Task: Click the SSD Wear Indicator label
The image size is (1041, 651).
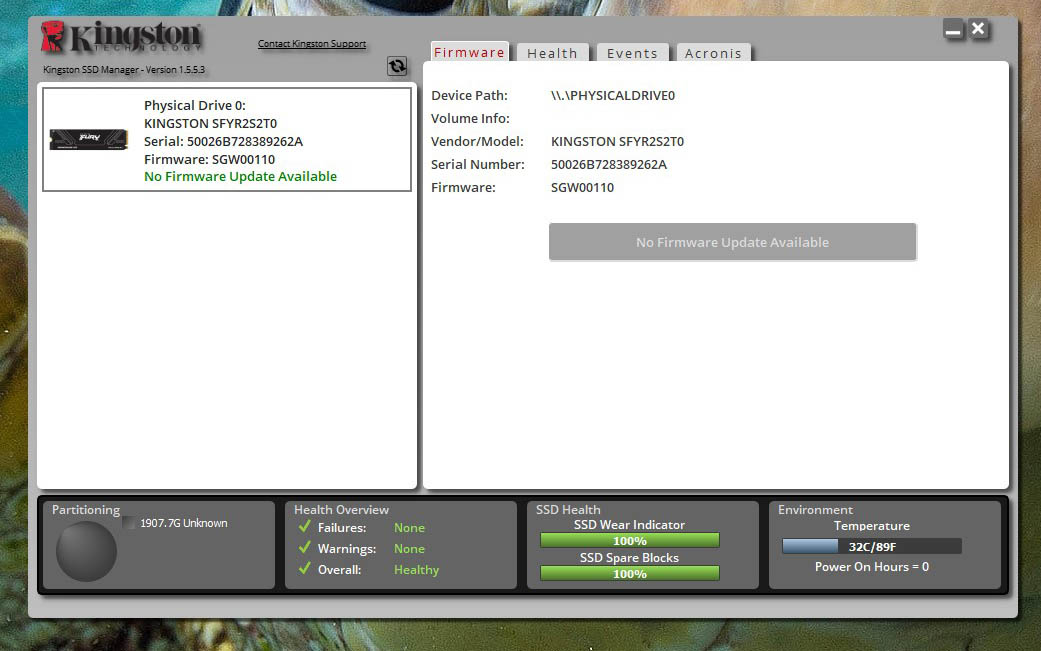Action: (629, 525)
